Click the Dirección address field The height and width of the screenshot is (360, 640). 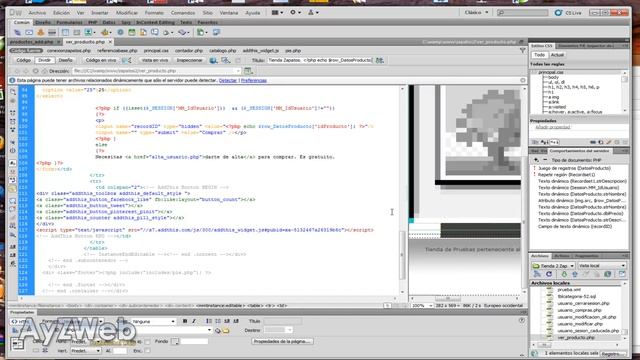tap(156, 71)
